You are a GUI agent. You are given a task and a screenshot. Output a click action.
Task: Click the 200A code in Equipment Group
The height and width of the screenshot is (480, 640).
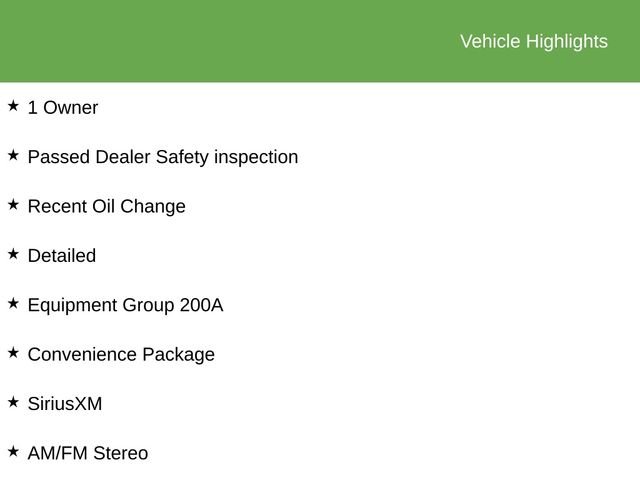(201, 305)
